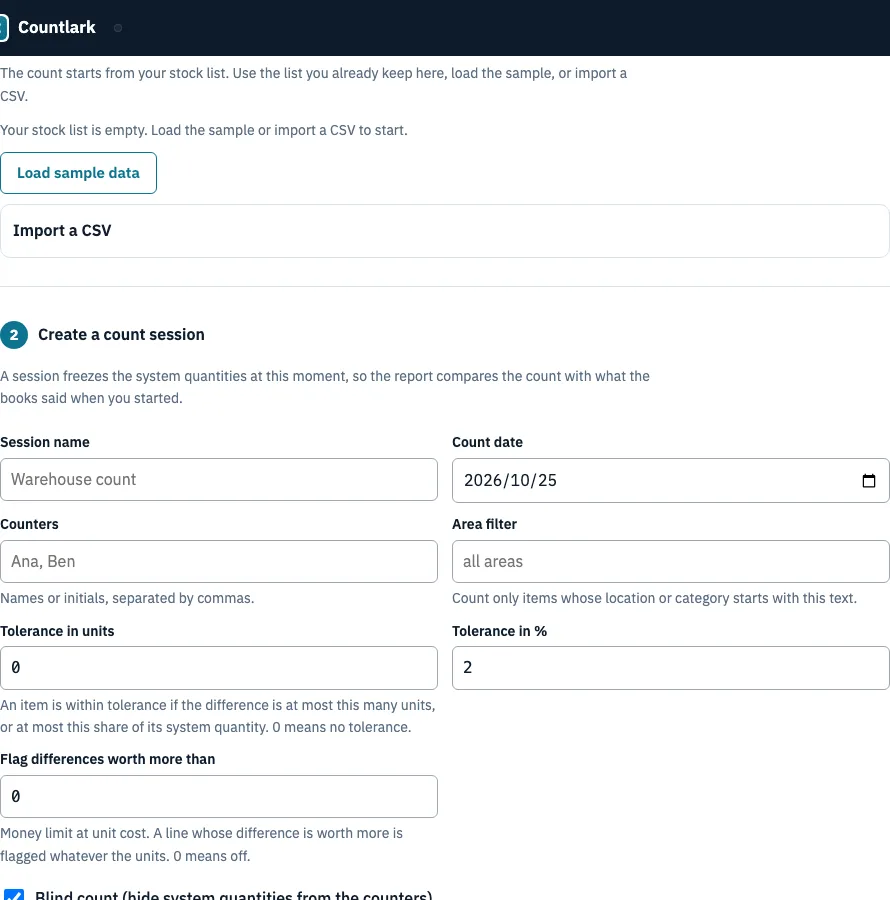Click the Count date value 2026/10/25
Image resolution: width=890 pixels, height=900 pixels.
(x=510, y=480)
